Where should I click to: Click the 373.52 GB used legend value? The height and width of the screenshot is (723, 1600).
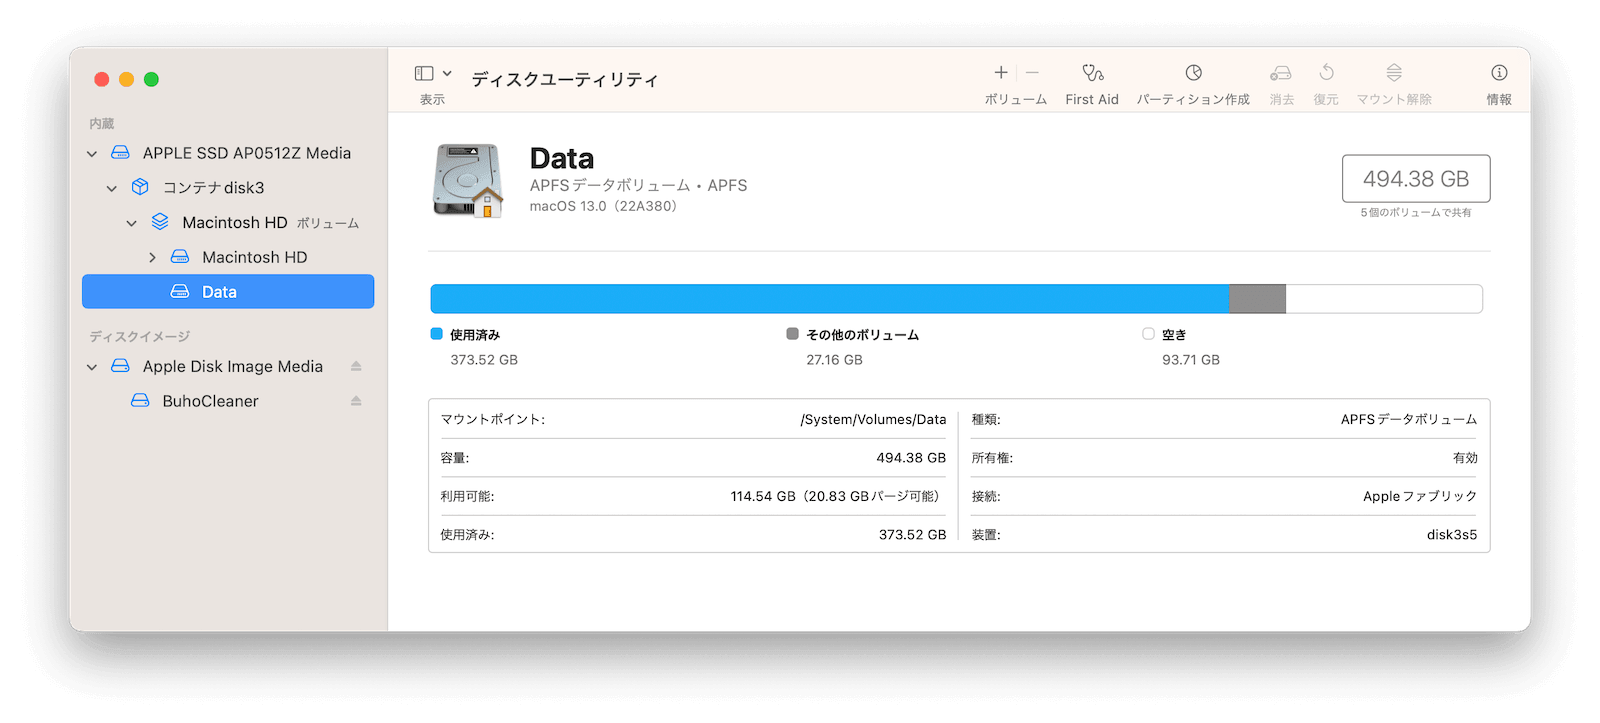484,360
